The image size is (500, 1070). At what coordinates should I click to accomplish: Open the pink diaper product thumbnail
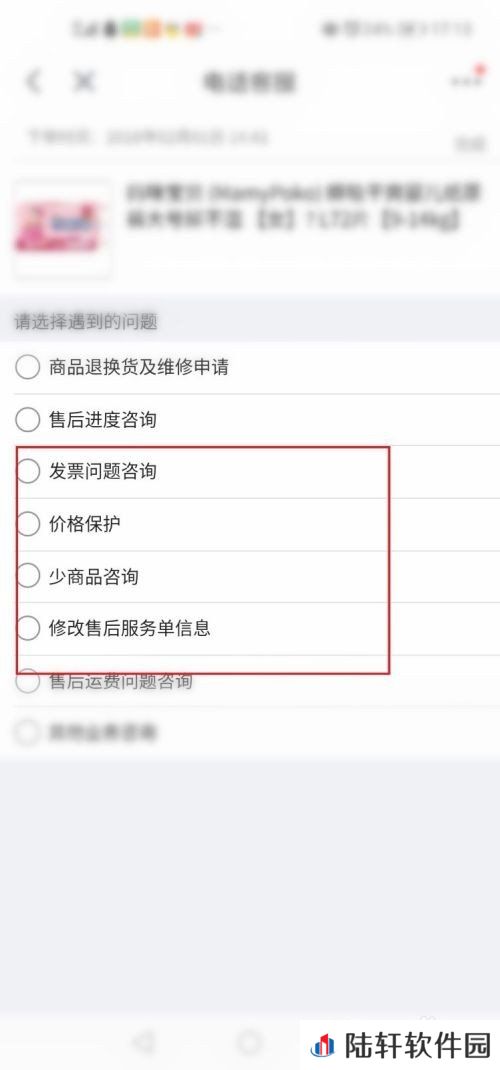(x=62, y=229)
